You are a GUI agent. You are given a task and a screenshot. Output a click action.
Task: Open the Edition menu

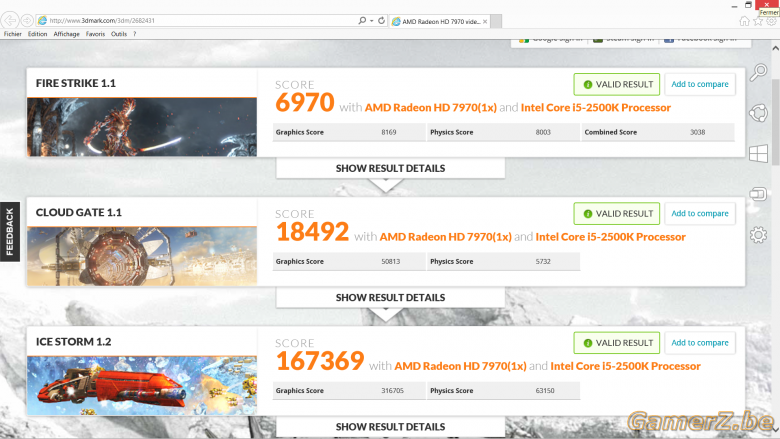pos(37,34)
